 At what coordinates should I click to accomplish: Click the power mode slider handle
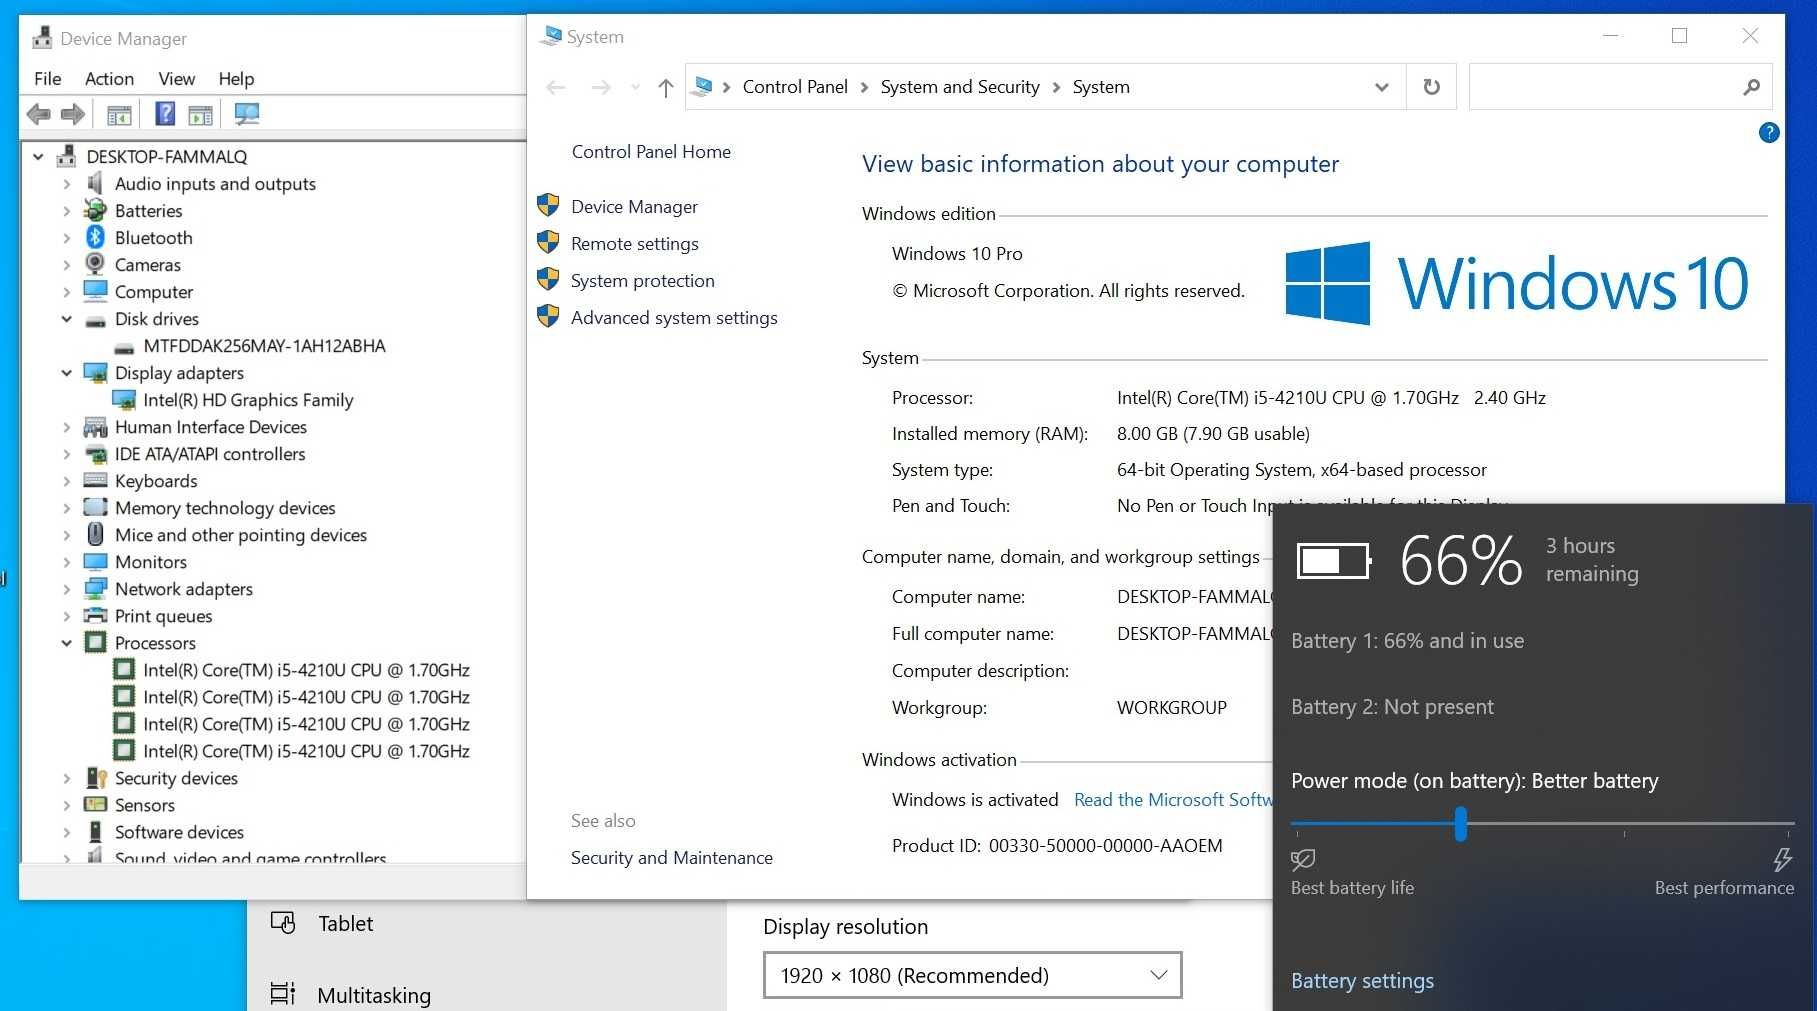pyautogui.click(x=1461, y=824)
